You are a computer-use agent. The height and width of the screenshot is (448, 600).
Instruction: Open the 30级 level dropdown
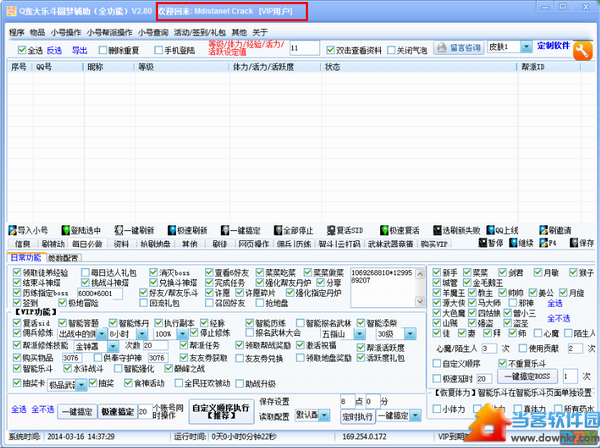[x=410, y=334]
